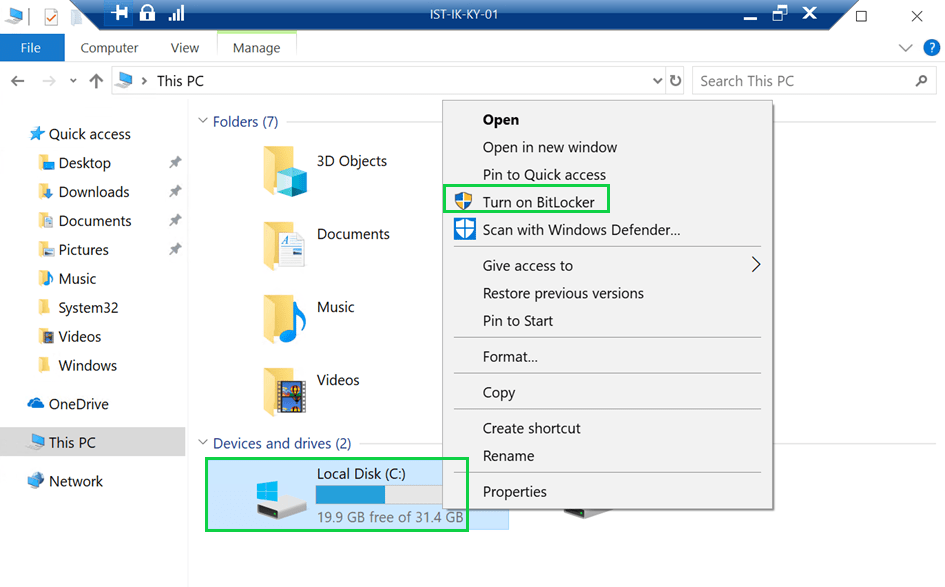945x587 pixels.
Task: Collapse the Folders (7) section
Action: [x=203, y=122]
